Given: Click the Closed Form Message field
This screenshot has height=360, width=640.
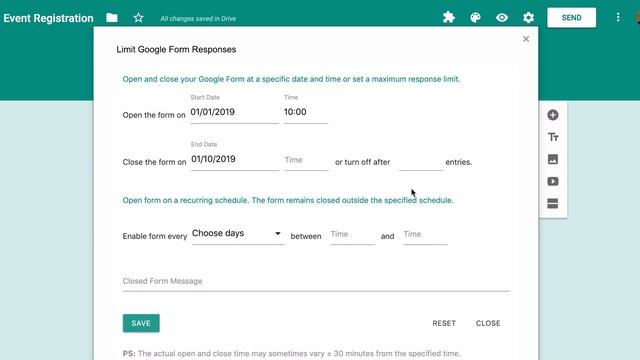Looking at the screenshot, I should coord(316,282).
